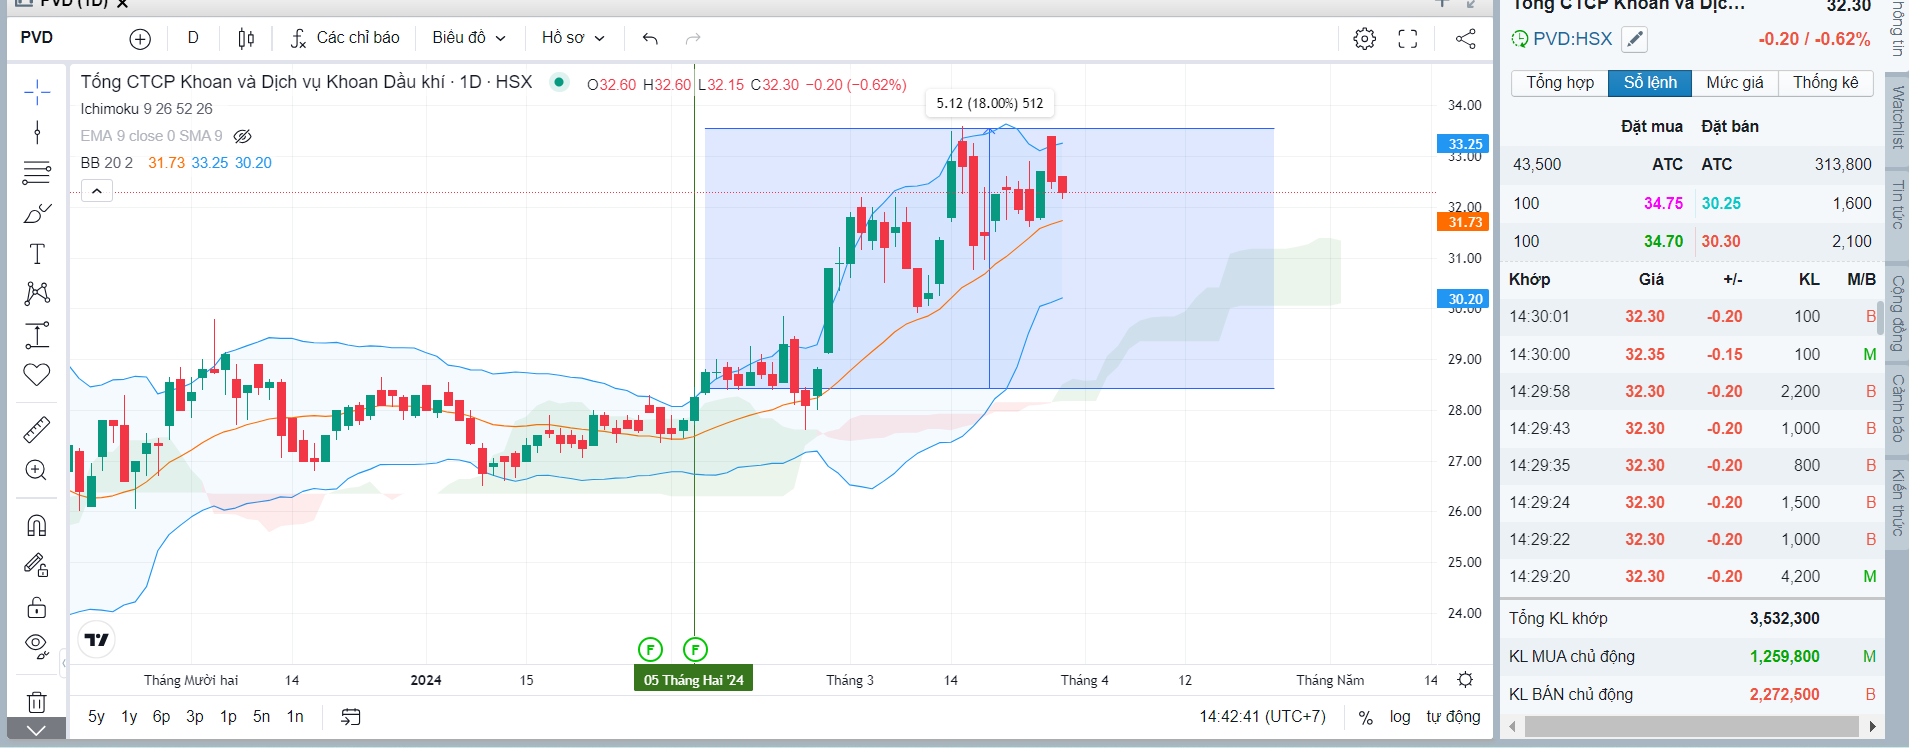Toggle Magnet mode for drawings

pos(37,525)
